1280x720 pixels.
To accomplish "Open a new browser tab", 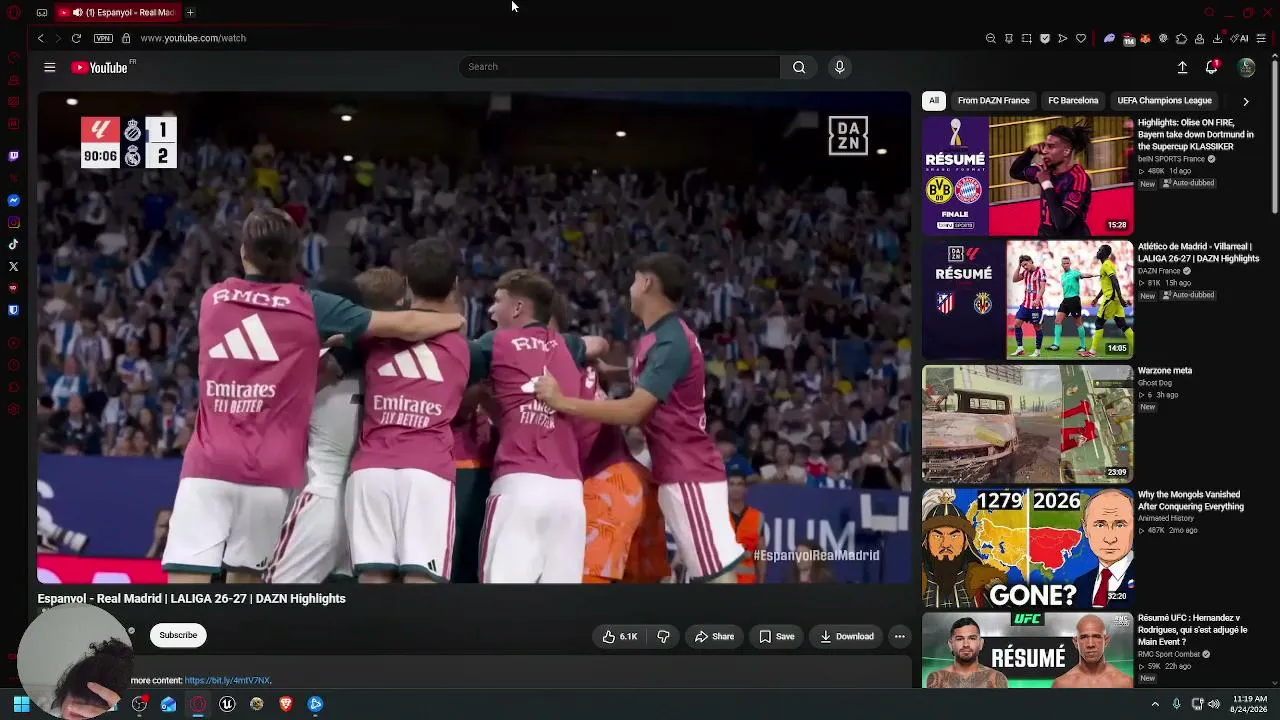I will coord(190,12).
